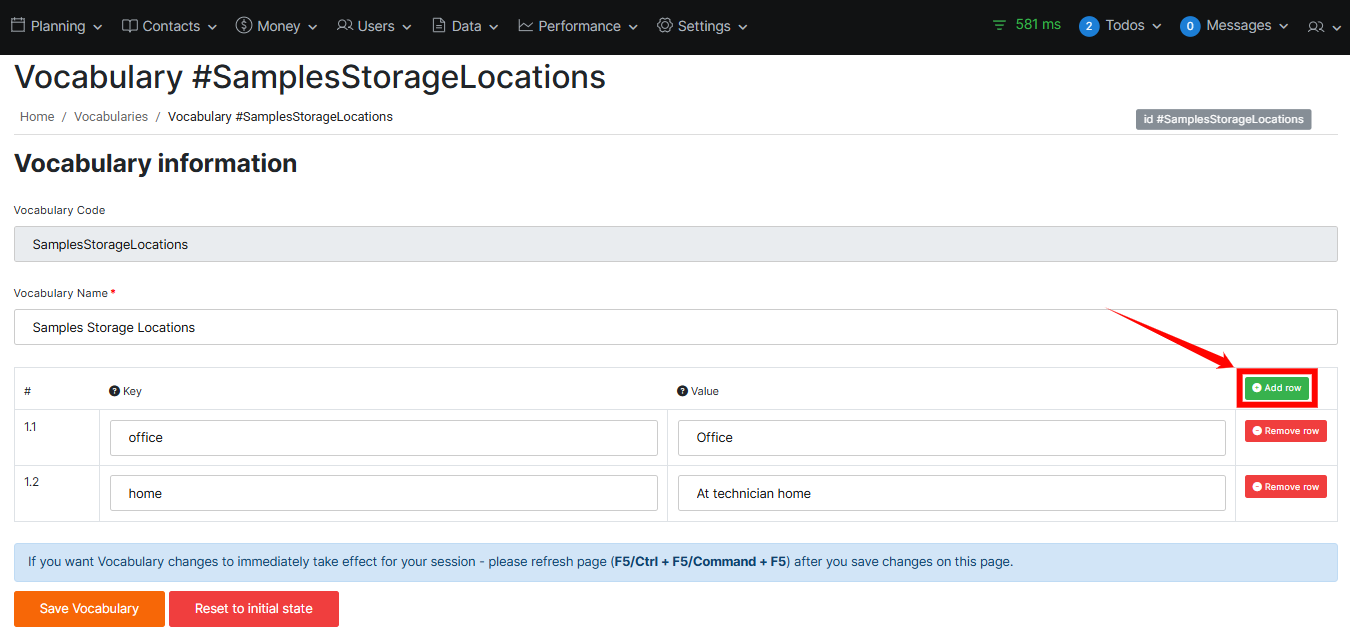Remove row 1.2 with the home key

tap(1285, 487)
